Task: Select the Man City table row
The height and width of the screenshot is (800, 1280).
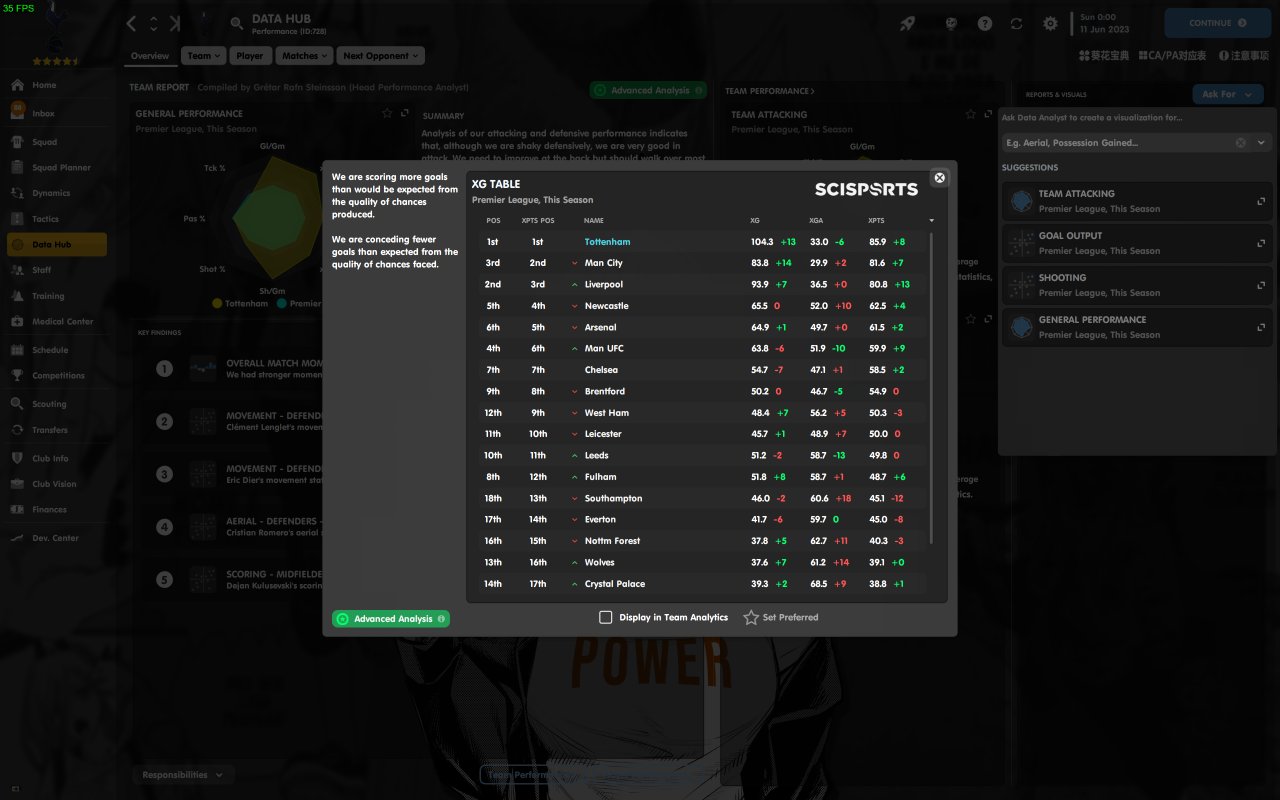Action: (x=702, y=263)
